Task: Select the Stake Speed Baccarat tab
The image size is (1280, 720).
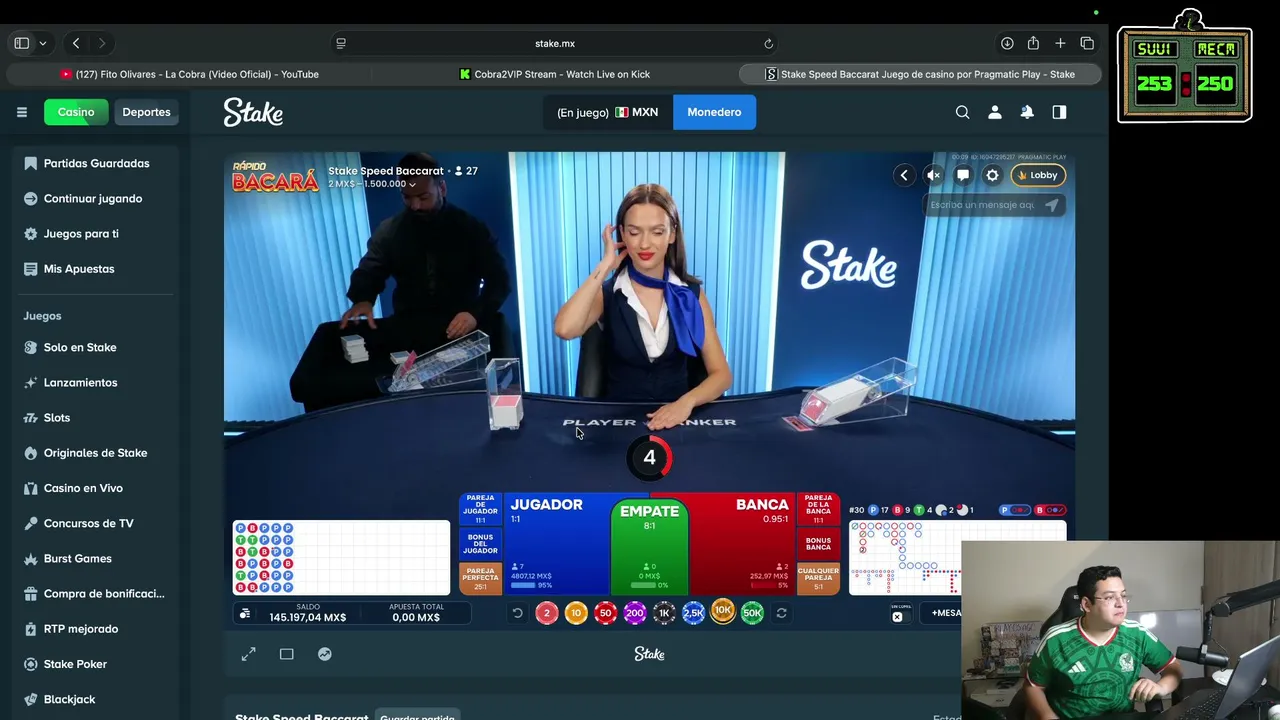Action: click(920, 74)
